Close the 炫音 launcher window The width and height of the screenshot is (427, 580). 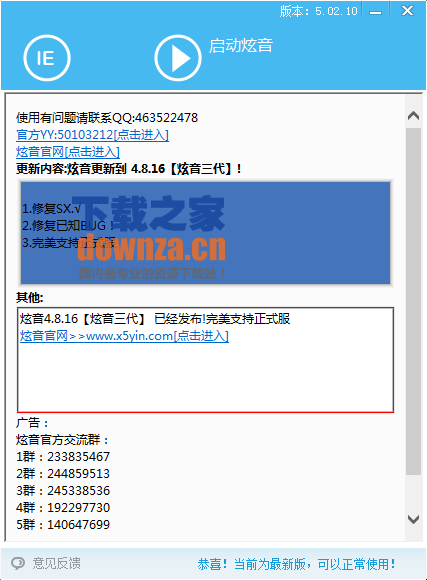click(x=407, y=11)
